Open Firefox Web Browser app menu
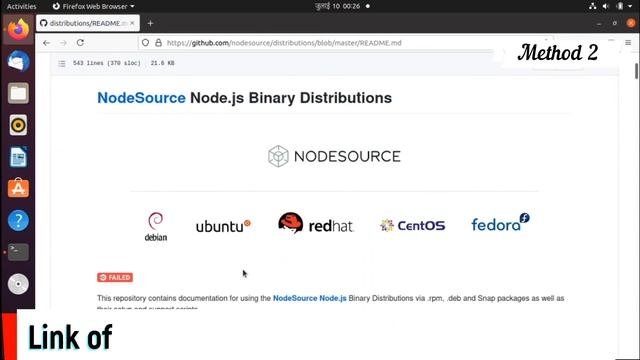 pos(93,6)
